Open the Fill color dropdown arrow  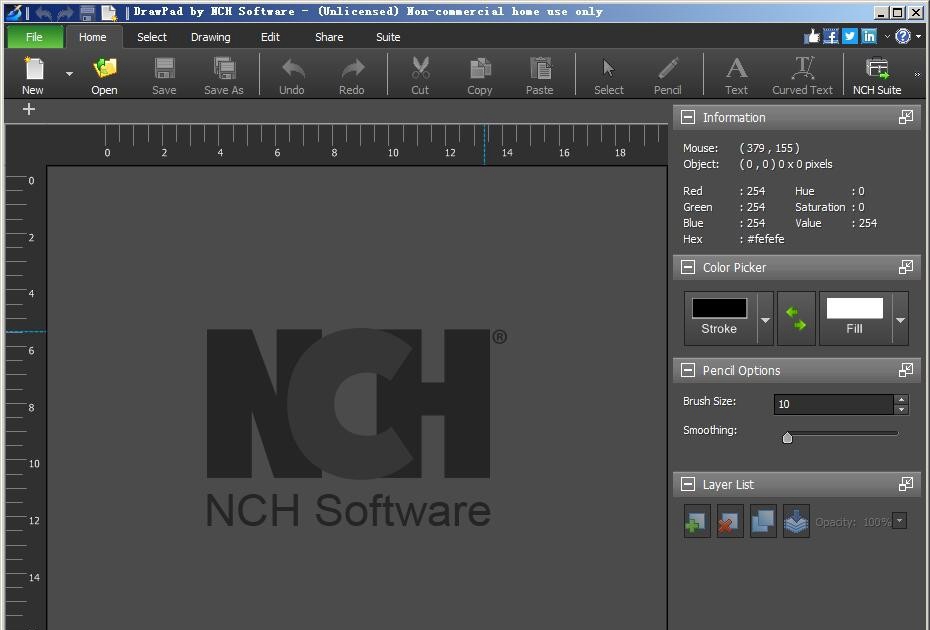click(x=900, y=319)
